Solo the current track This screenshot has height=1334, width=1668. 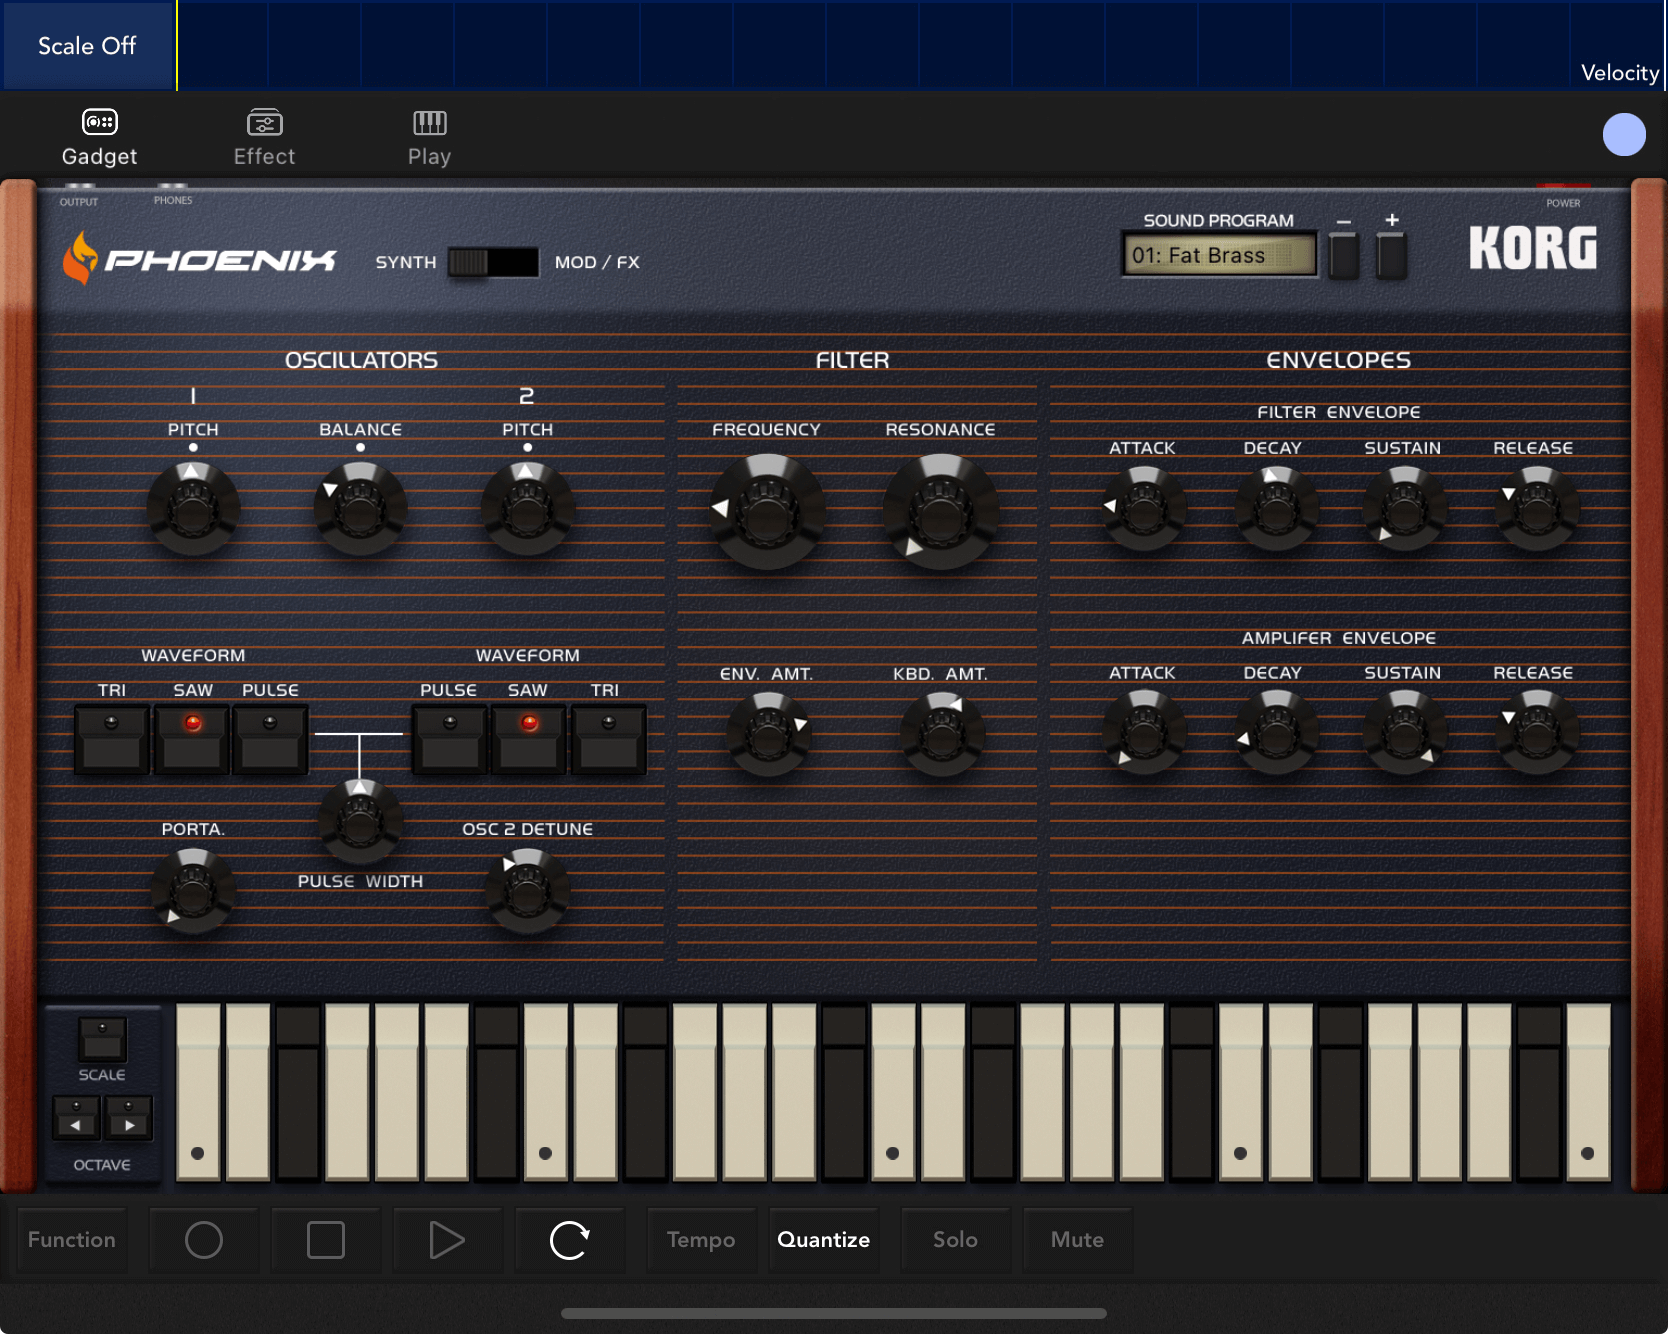[955, 1240]
